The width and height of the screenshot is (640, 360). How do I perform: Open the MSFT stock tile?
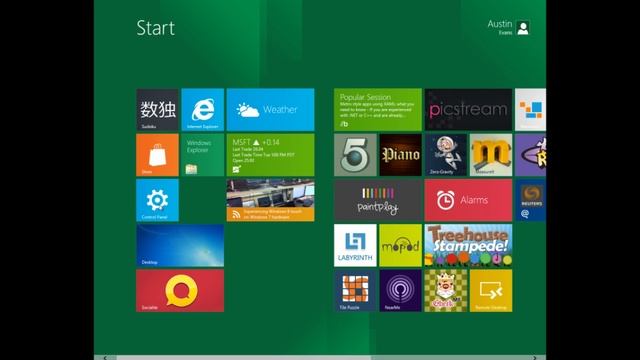(270, 155)
